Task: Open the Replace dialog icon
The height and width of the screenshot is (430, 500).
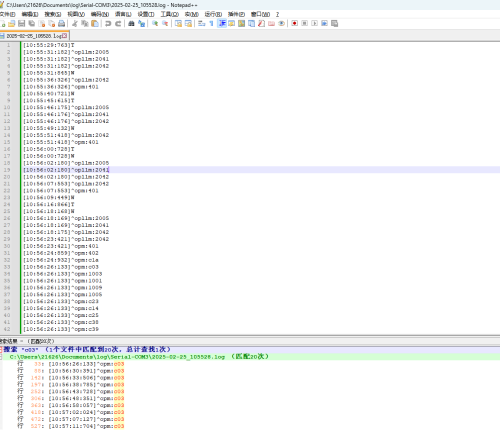Action: [x=141, y=23]
